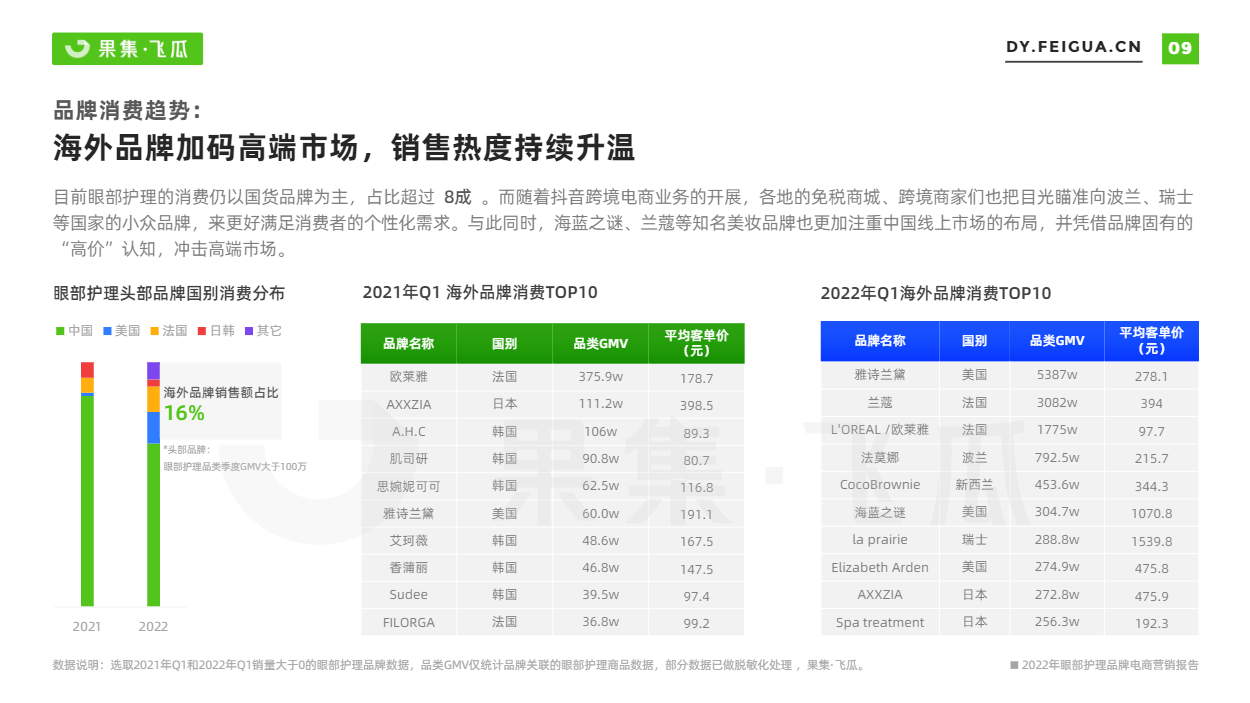Viewport: 1250px width, 703px height.
Task: Click the 波兰 country cell
Action: point(974,457)
